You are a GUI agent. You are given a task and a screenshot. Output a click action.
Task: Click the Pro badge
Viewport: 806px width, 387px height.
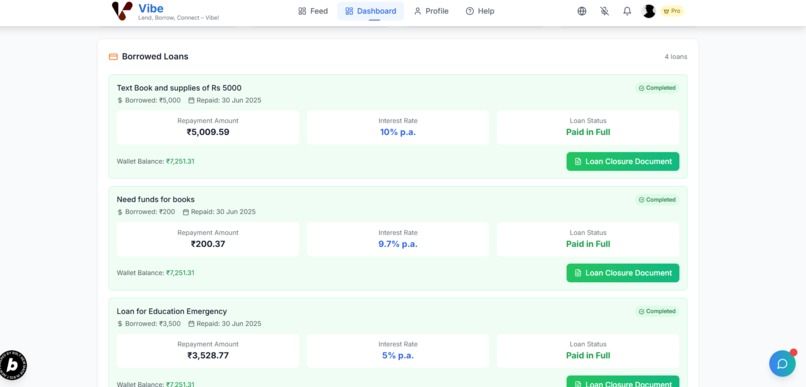click(x=672, y=11)
